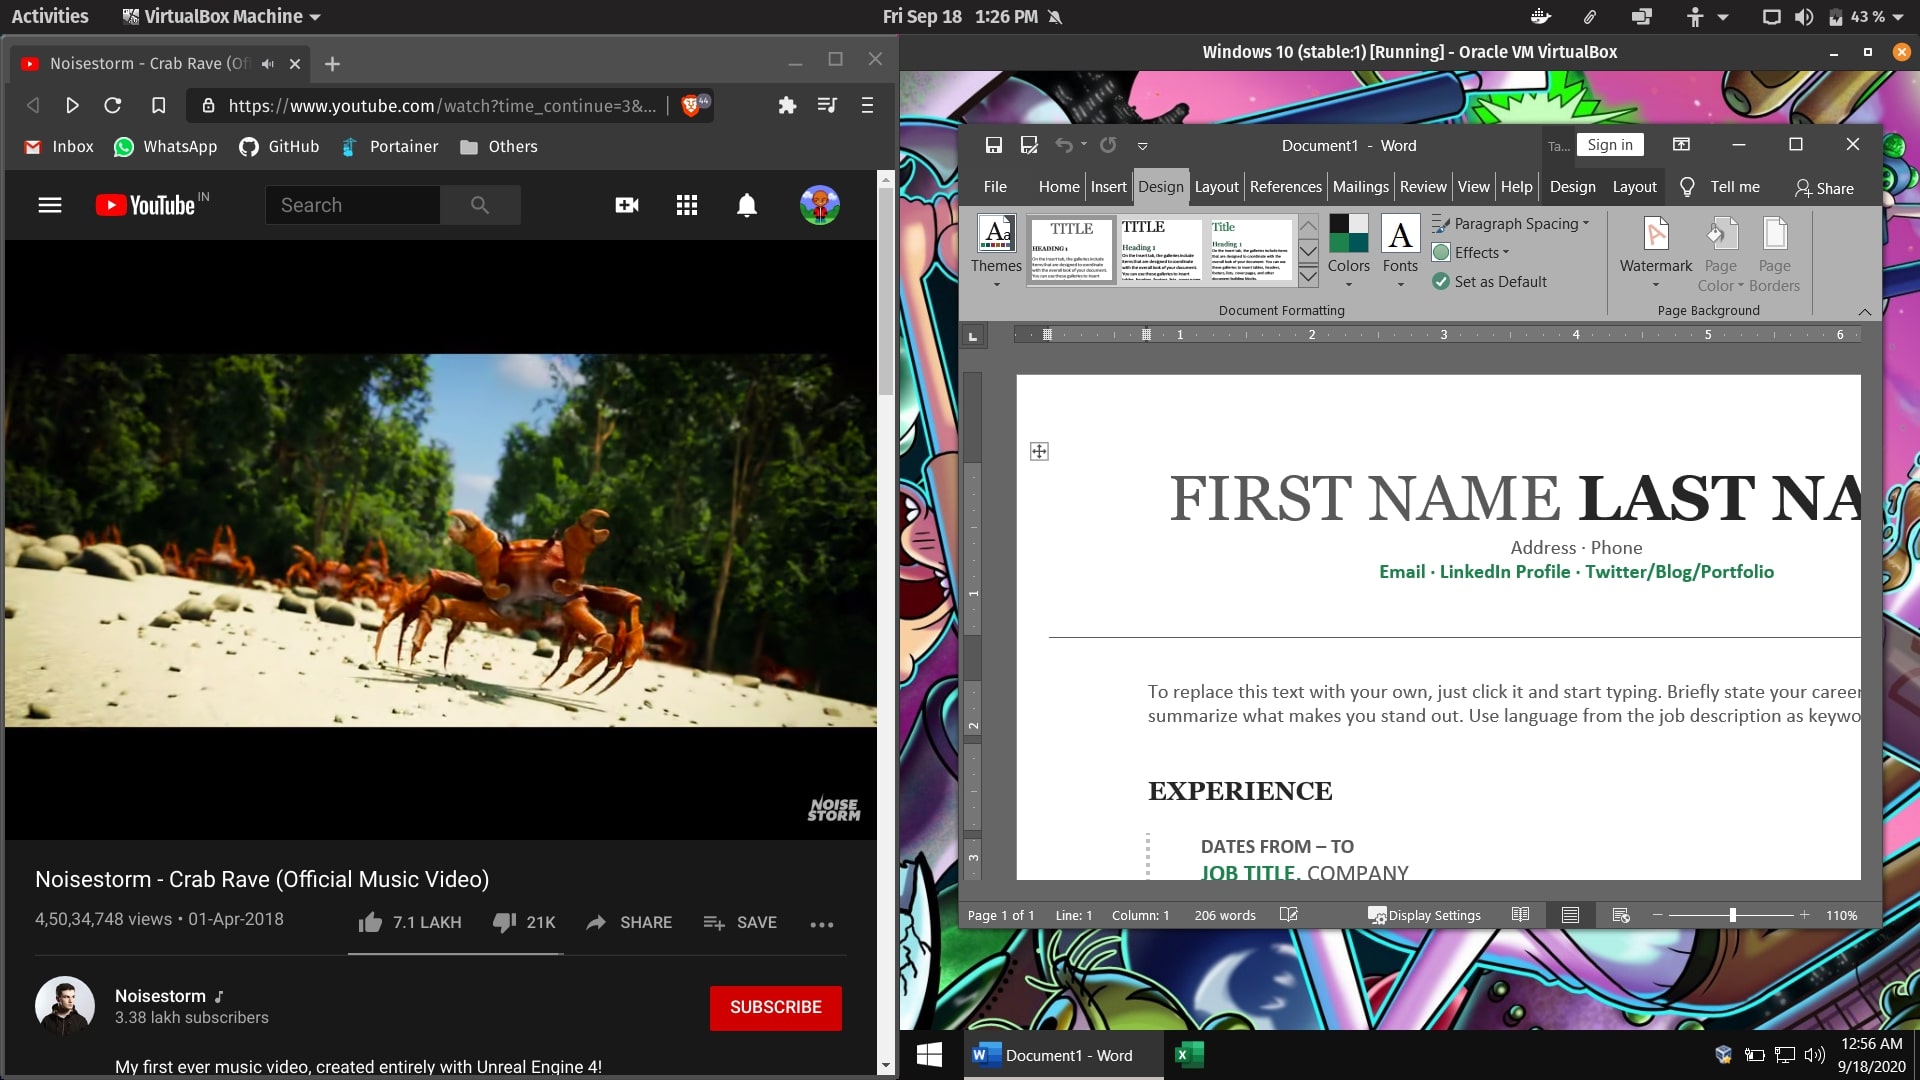Click the Sign in button in Word
Viewport: 1920px width, 1080px height.
click(1610, 145)
